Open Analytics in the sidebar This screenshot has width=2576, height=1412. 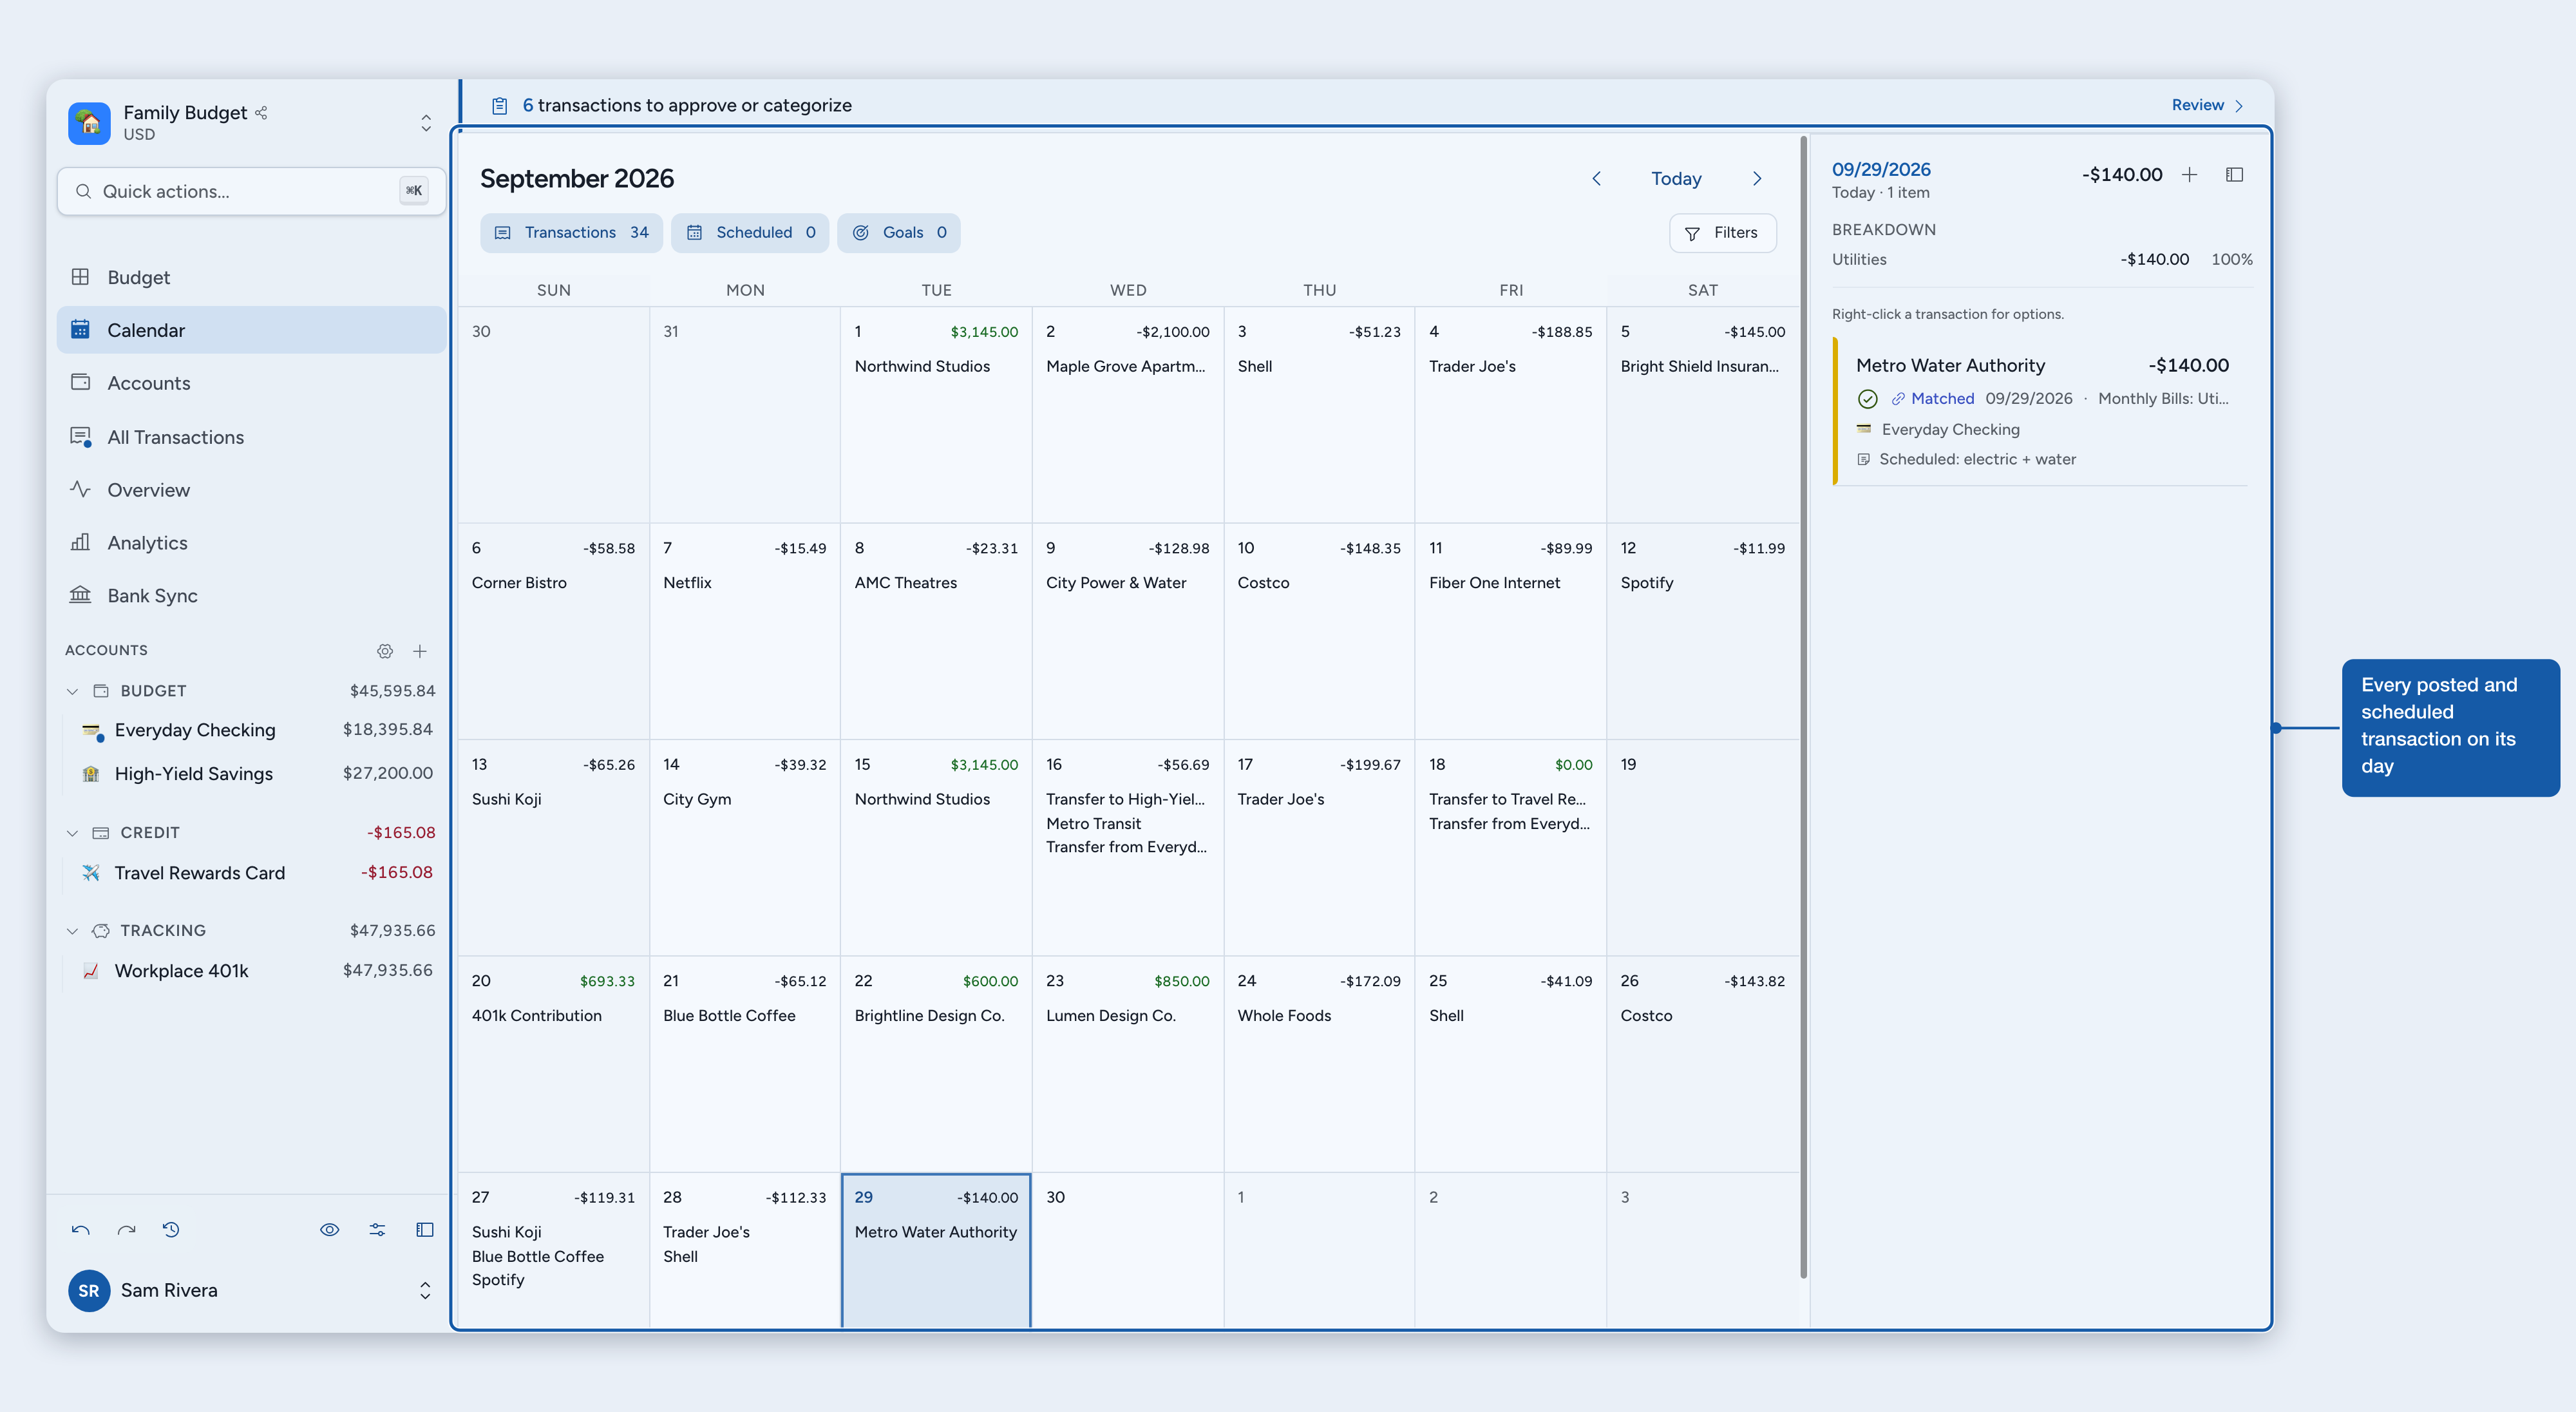[252, 543]
